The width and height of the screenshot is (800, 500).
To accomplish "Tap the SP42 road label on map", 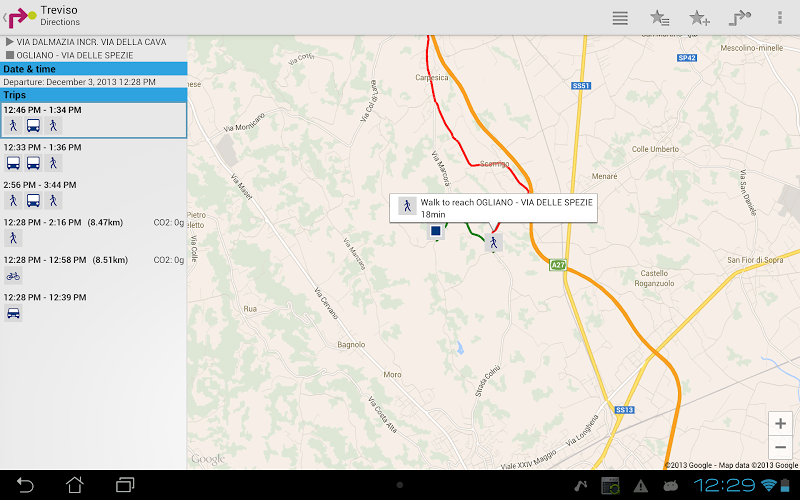I will click(x=687, y=58).
